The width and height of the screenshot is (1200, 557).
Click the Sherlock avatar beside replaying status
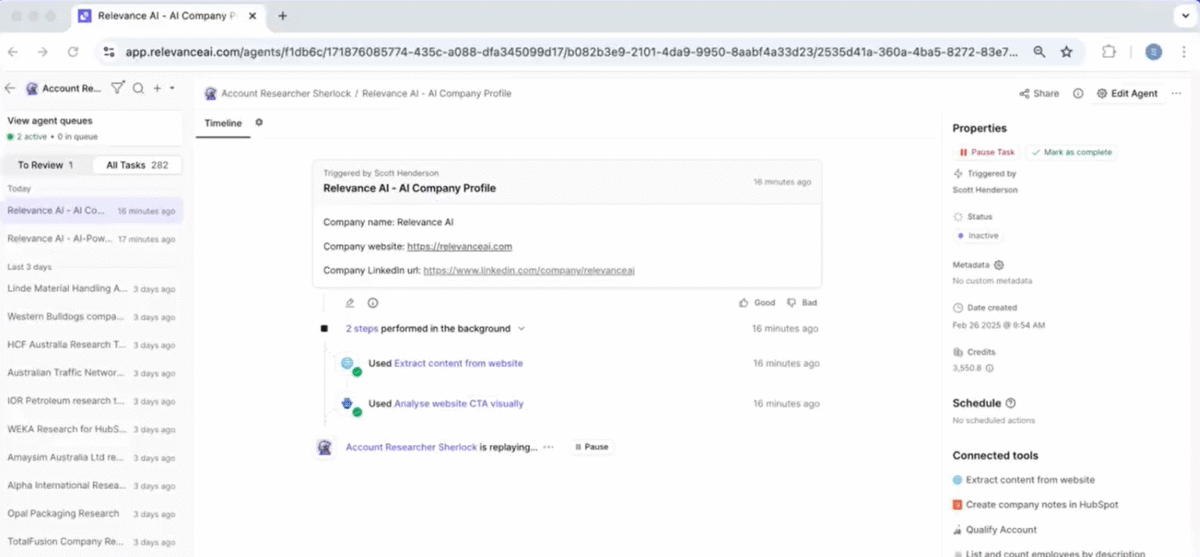point(324,447)
